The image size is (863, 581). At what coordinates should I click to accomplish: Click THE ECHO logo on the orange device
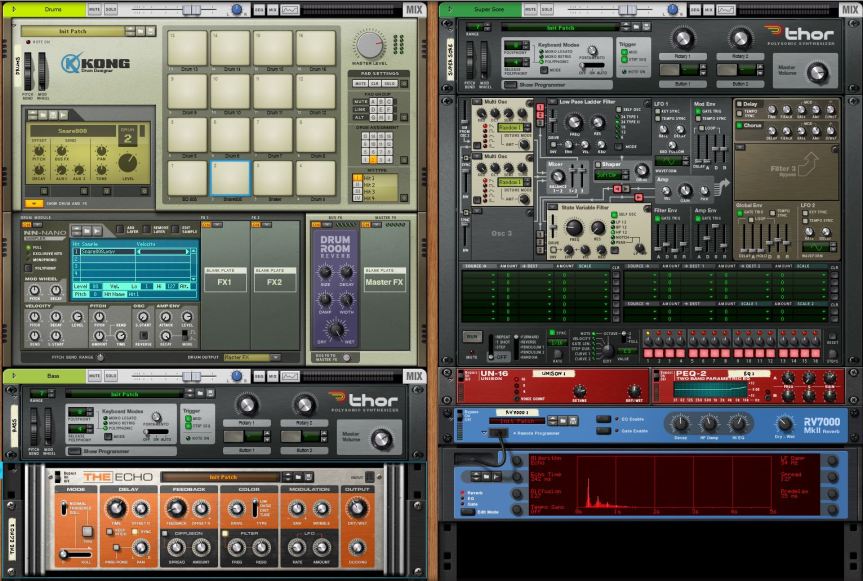point(117,474)
